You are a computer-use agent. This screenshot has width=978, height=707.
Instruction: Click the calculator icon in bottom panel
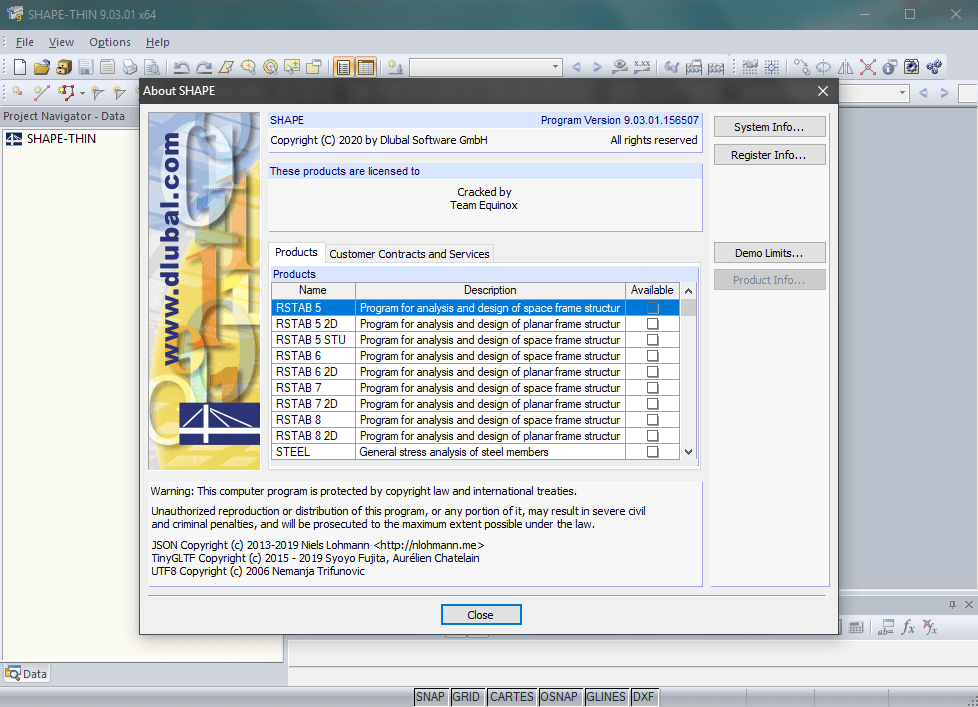click(x=856, y=627)
